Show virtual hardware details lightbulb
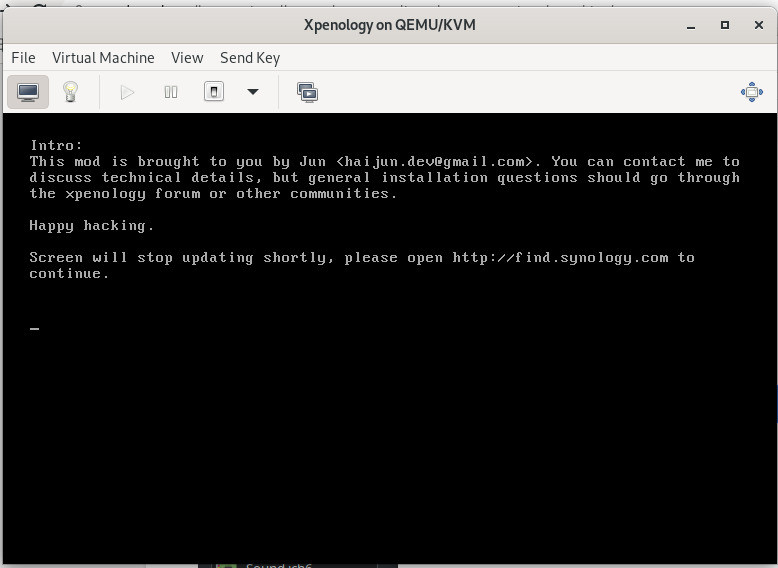The width and height of the screenshot is (778, 568). pos(70,92)
